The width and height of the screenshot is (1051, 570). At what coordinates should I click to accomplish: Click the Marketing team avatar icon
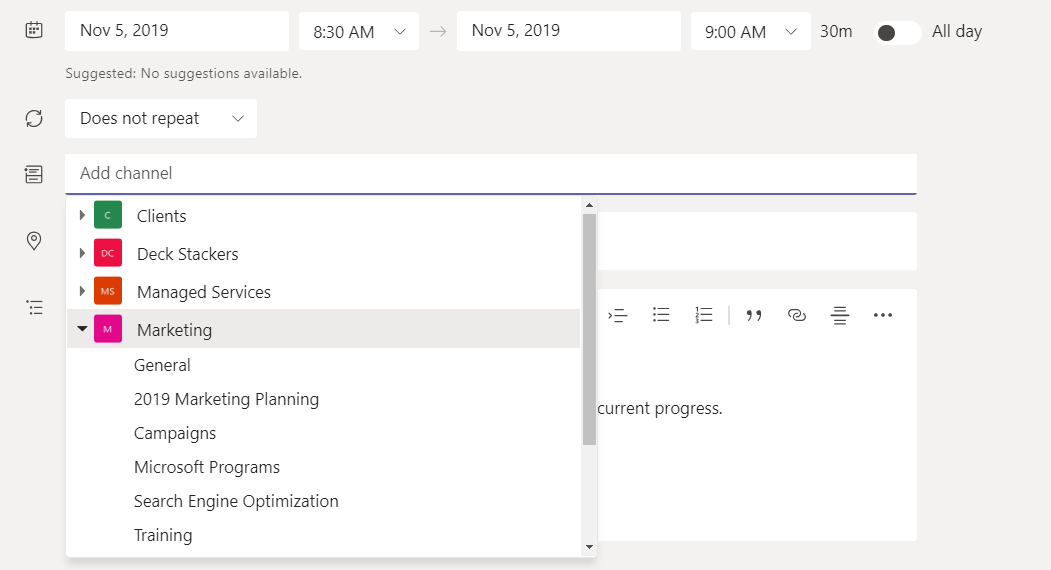[x=108, y=330]
